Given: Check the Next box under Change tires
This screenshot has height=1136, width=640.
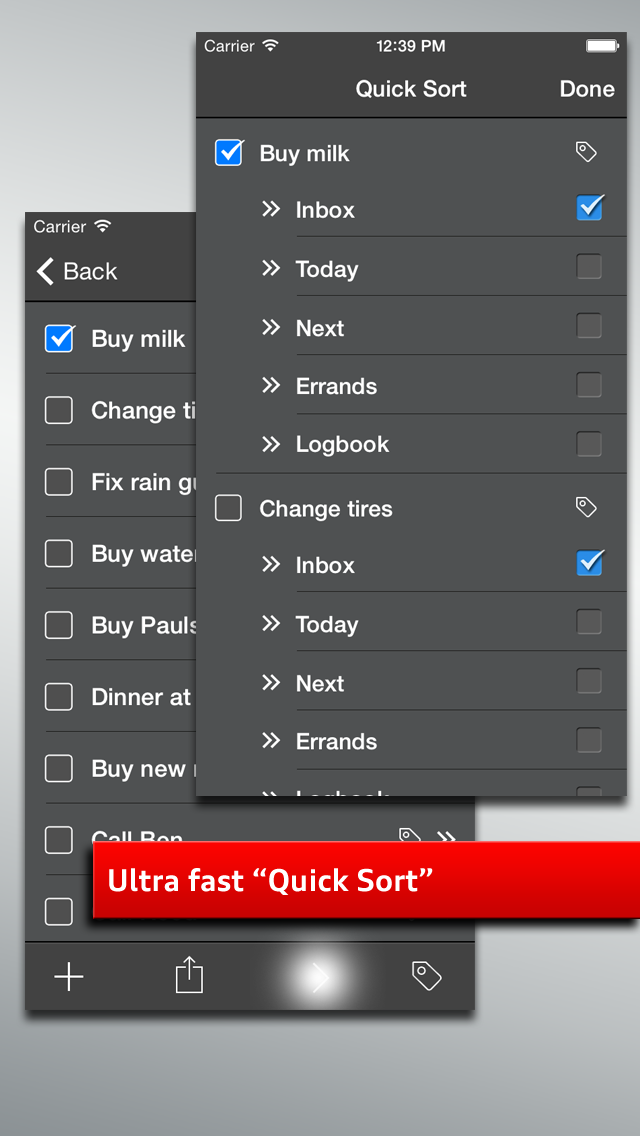Looking at the screenshot, I should [589, 681].
